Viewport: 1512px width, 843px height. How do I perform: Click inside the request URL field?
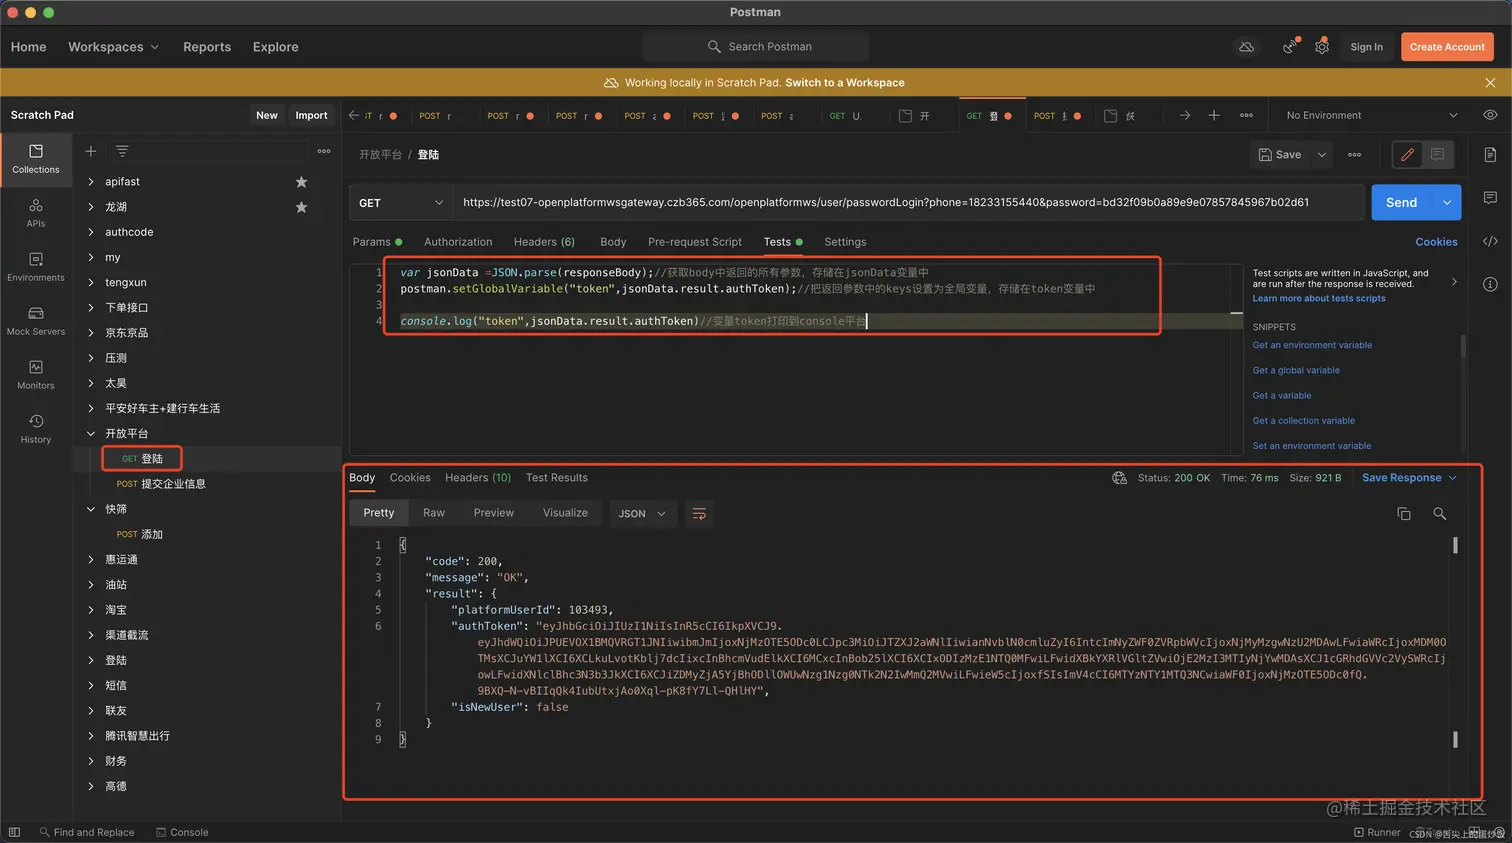tap(908, 202)
